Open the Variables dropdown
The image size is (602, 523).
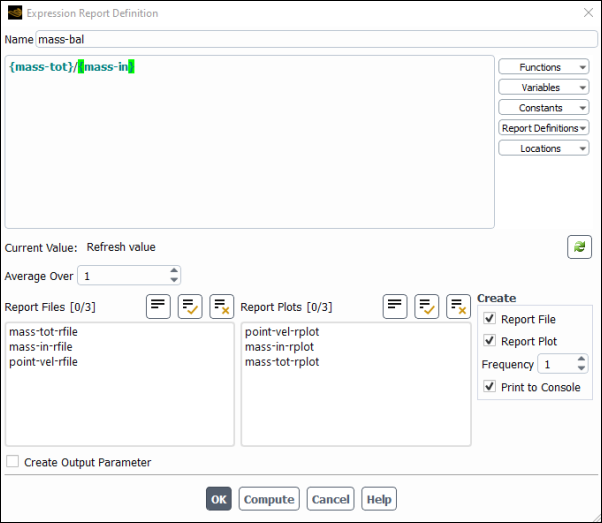point(544,87)
